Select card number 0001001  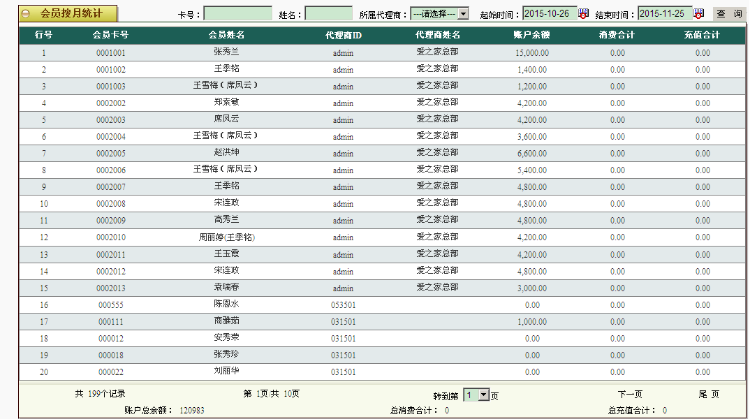point(110,53)
